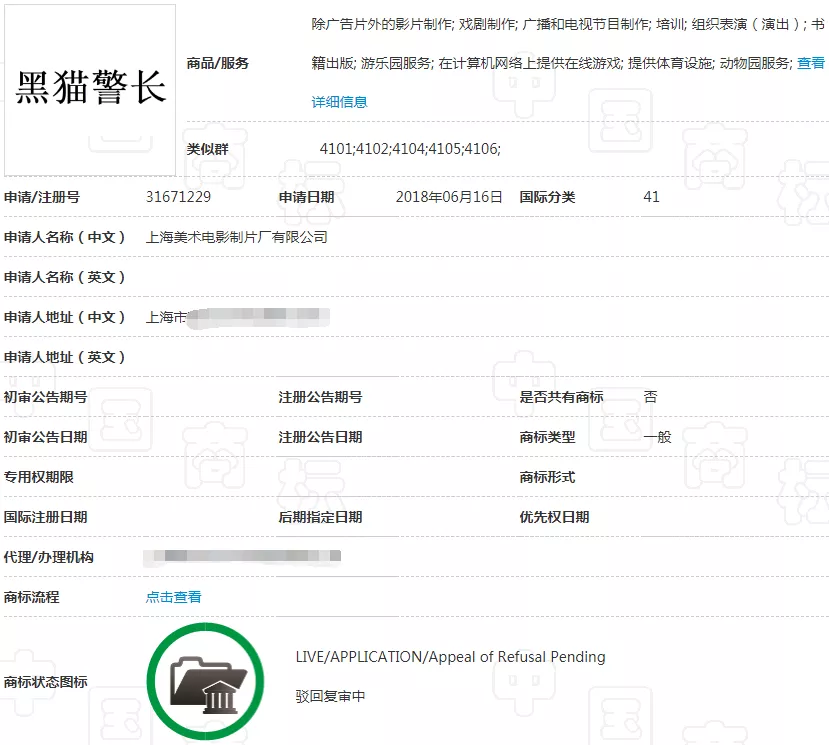Click the 专用权期限 field label
Viewport: 829px width, 745px height.
tap(42, 477)
